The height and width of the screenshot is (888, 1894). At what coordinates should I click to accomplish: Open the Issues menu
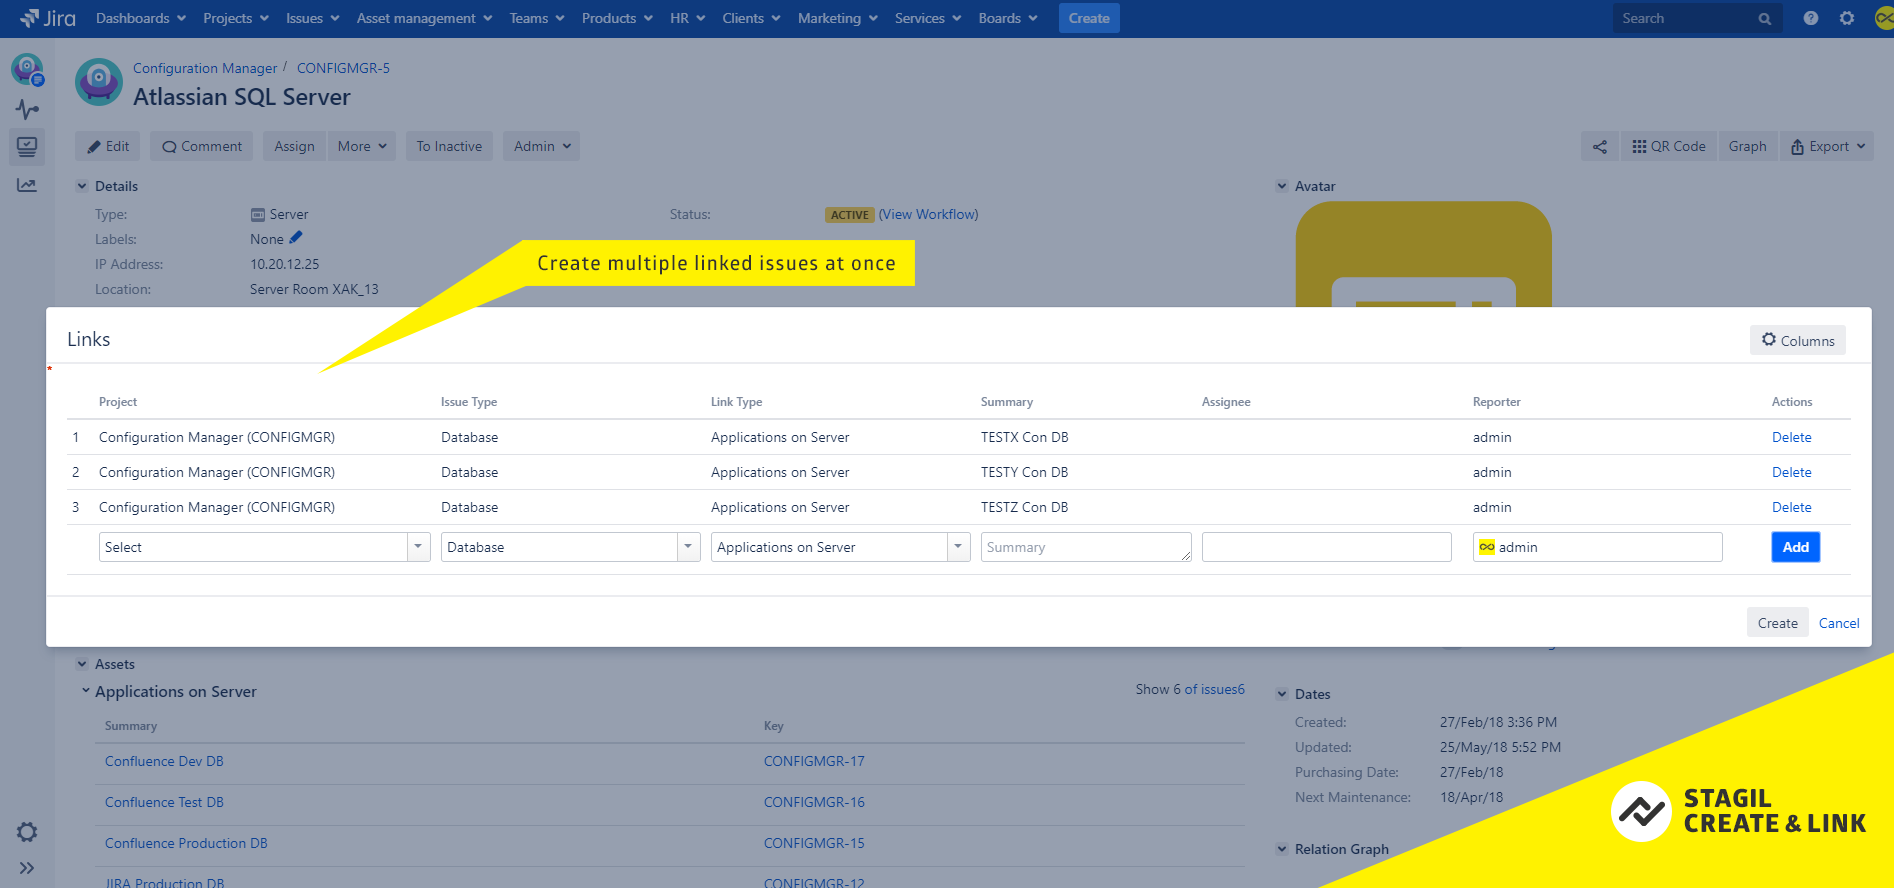313,18
